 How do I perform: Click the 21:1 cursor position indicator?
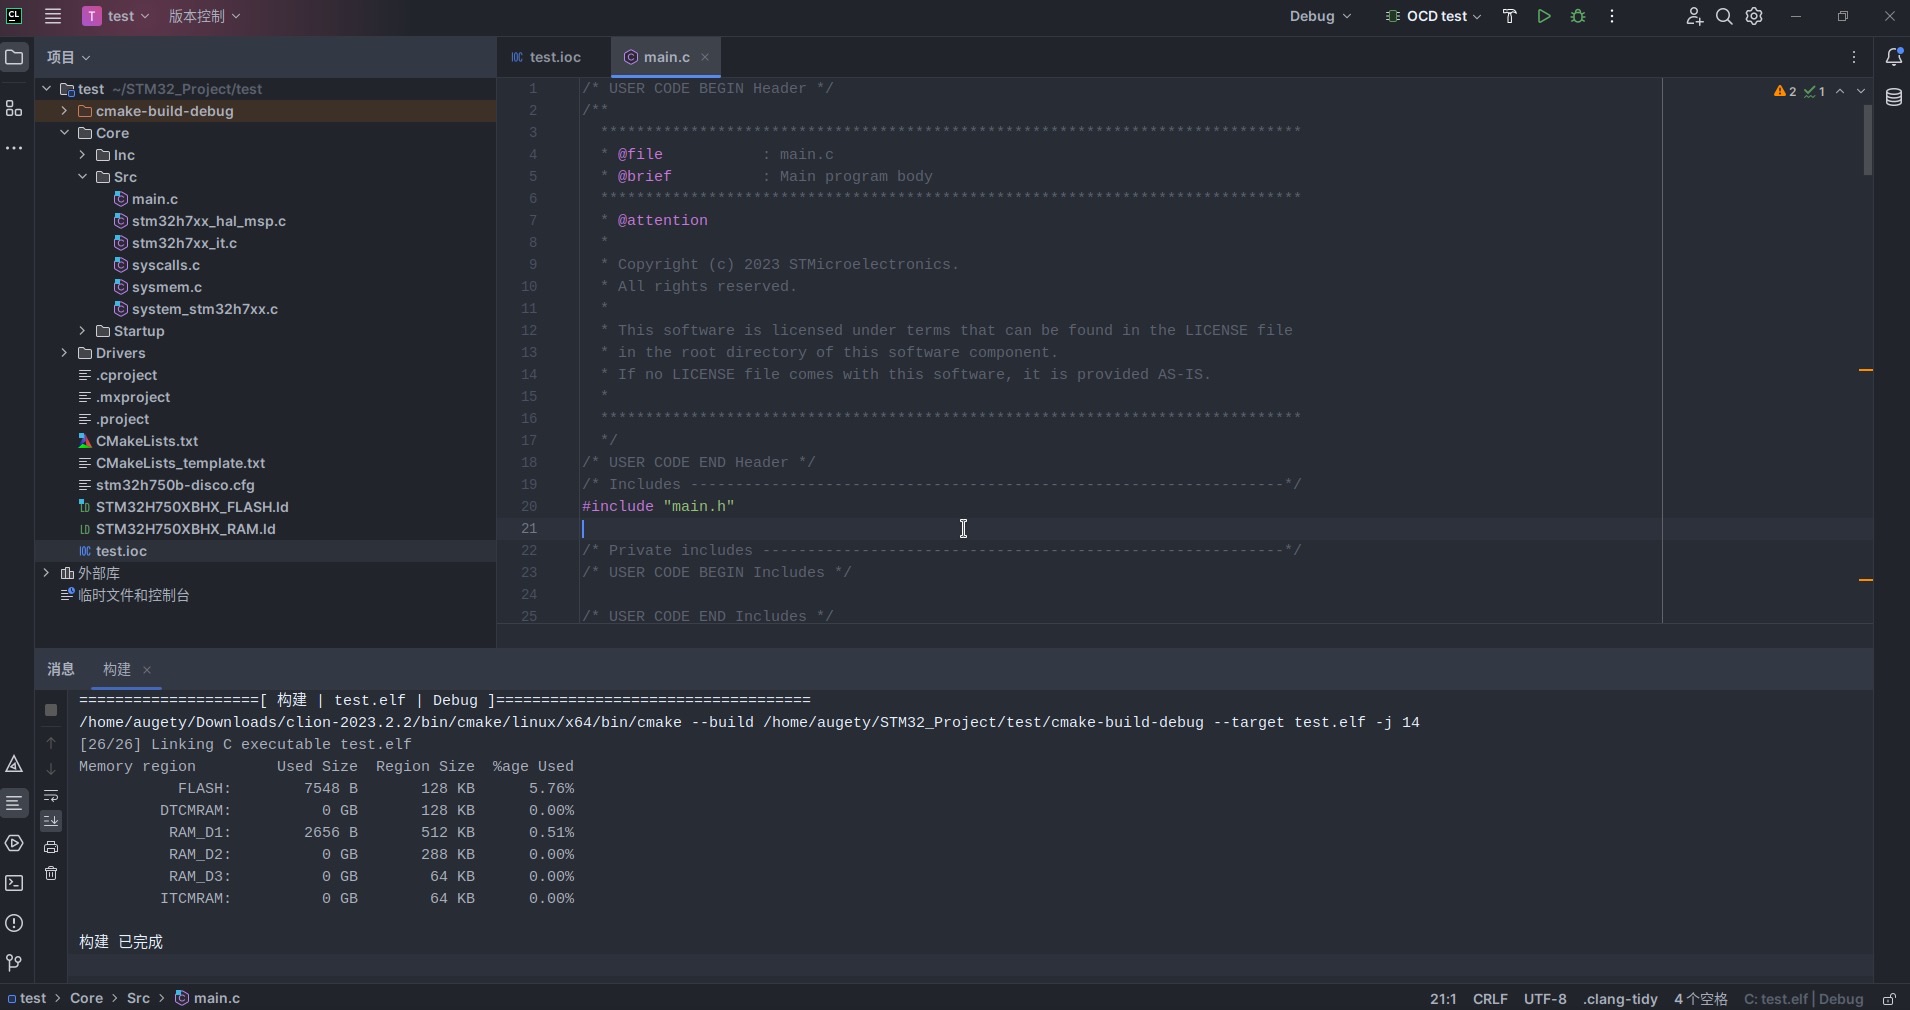(x=1443, y=999)
